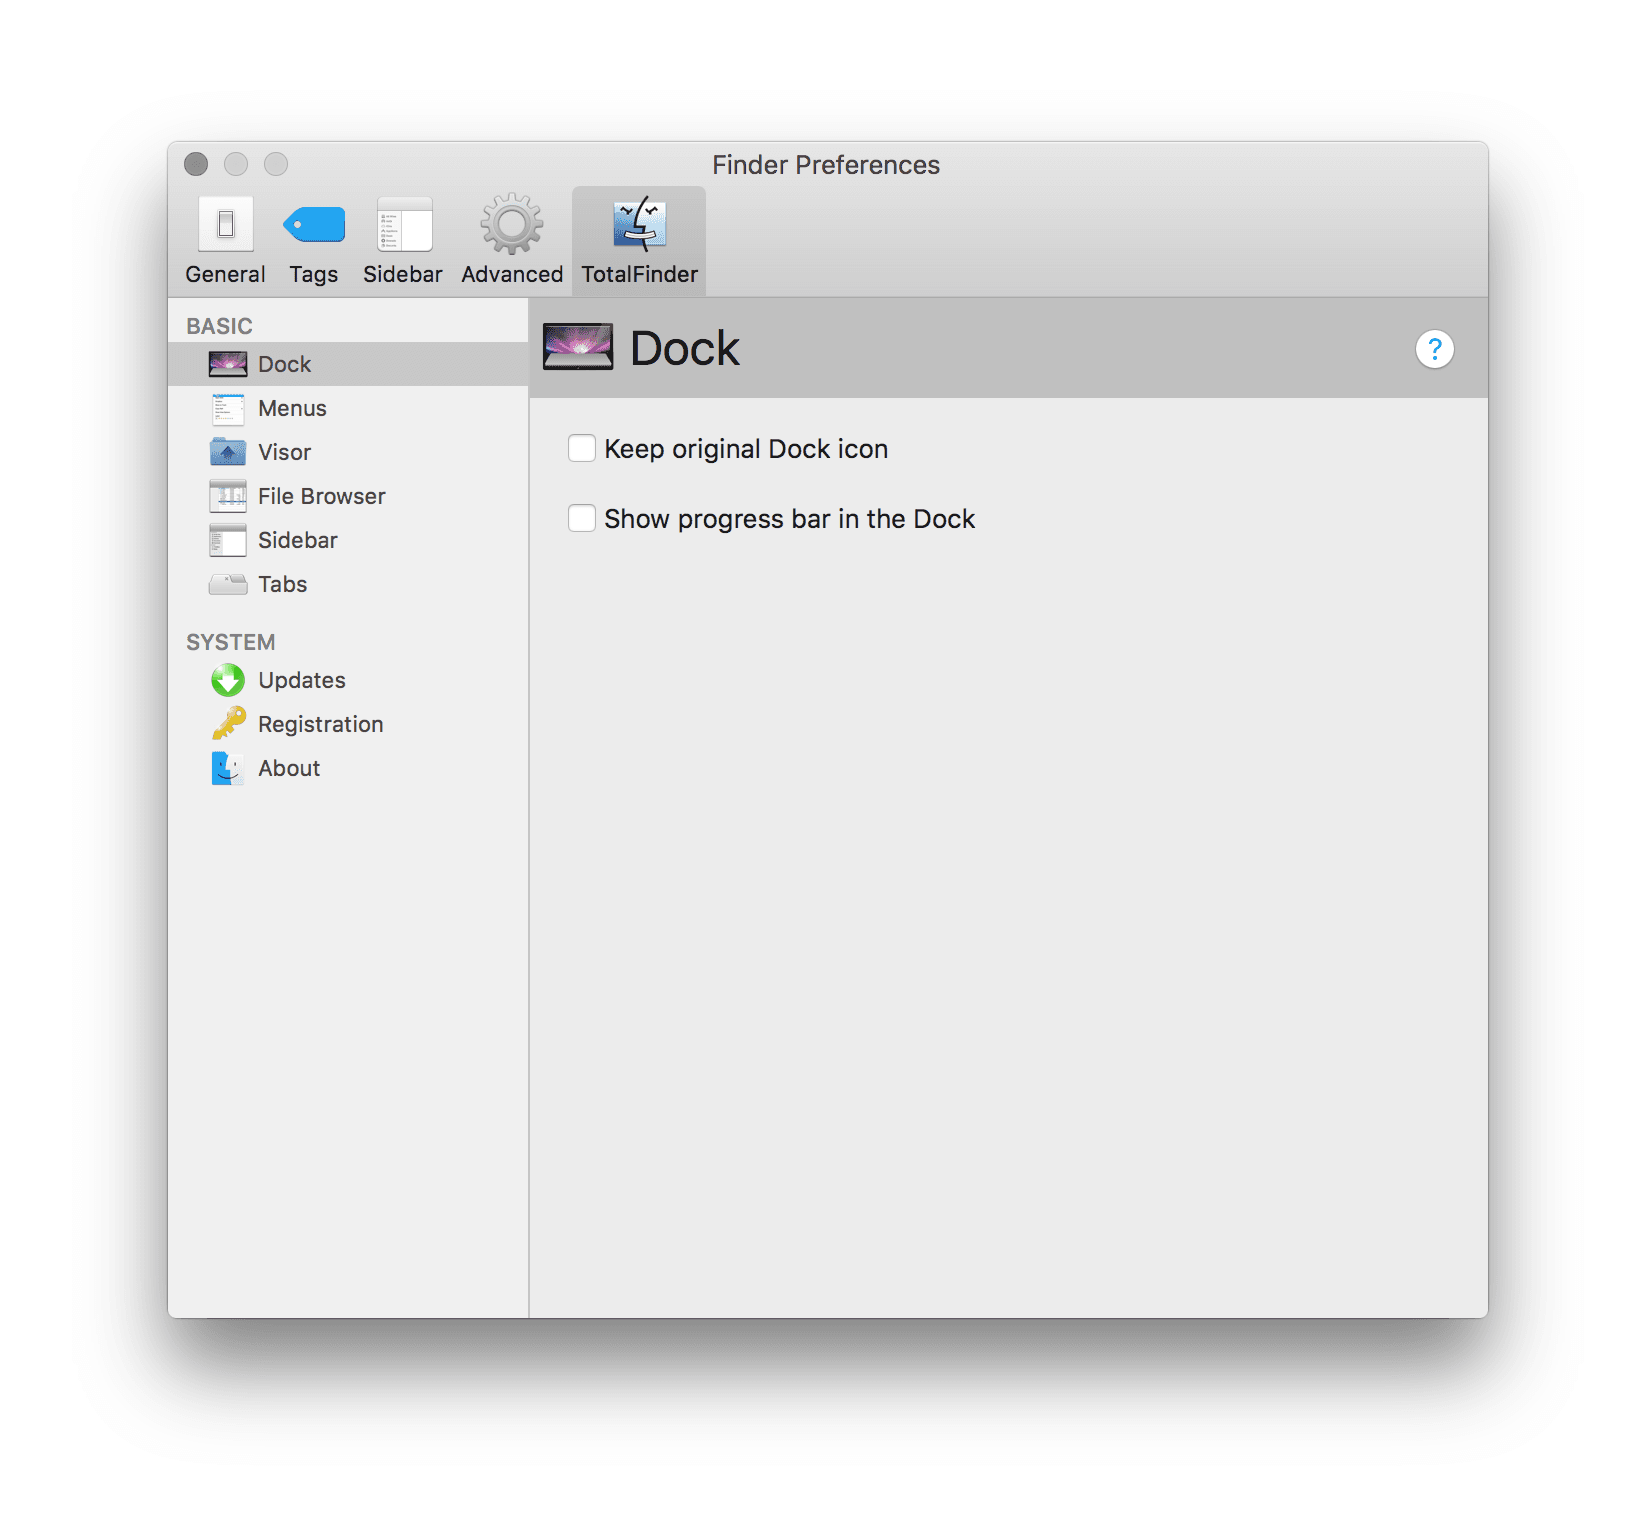Viewport: 1630px width, 1538px height.
Task: Enable Show progress bar in the Dock
Action: pos(582,518)
